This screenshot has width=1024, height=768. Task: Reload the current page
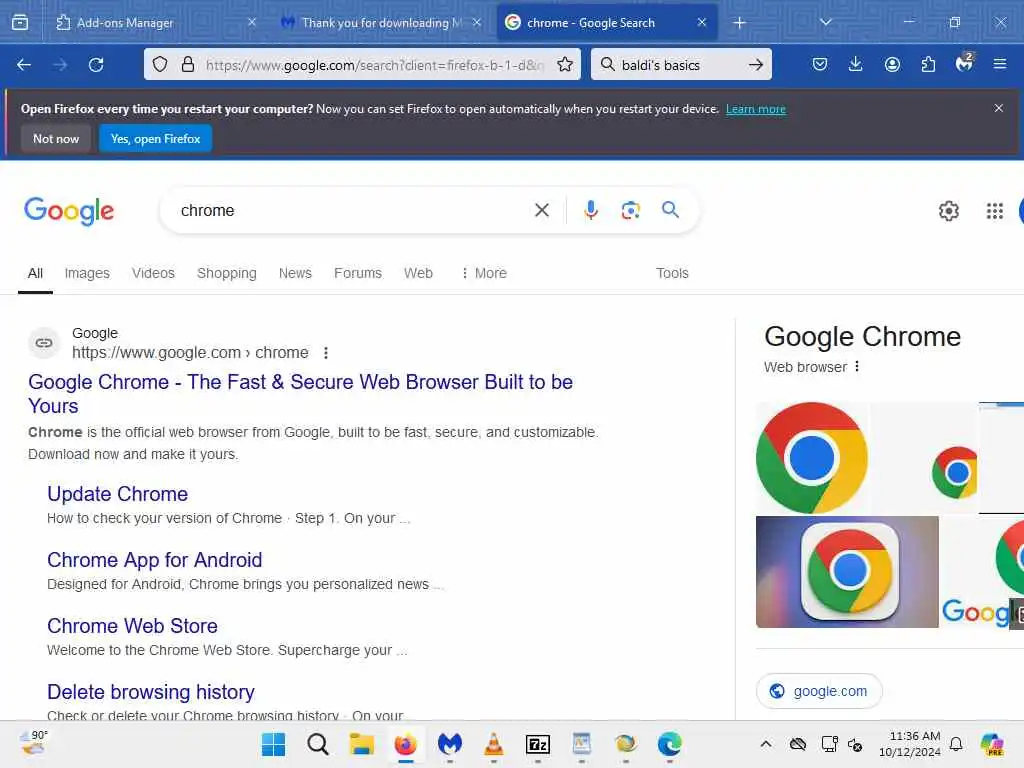click(96, 65)
